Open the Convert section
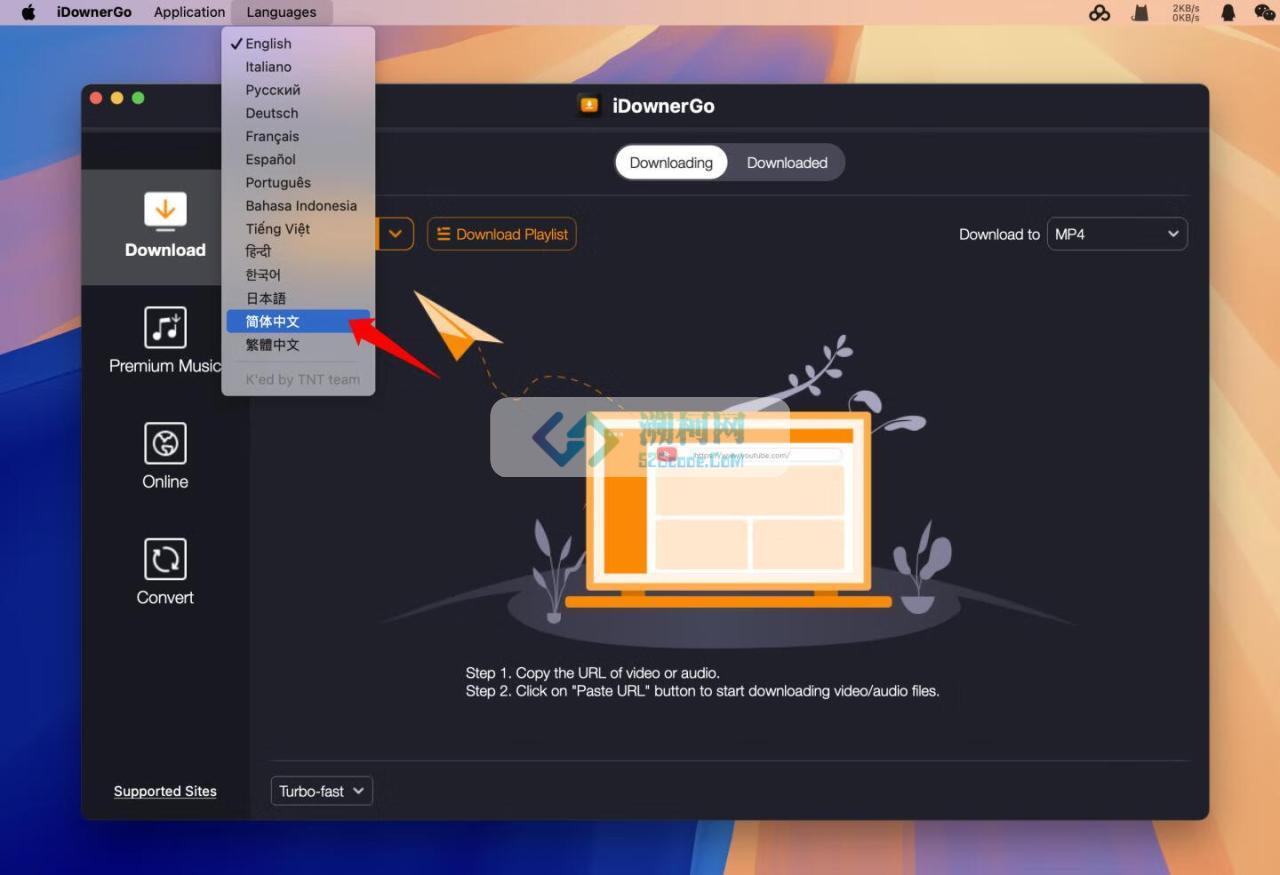 click(165, 573)
